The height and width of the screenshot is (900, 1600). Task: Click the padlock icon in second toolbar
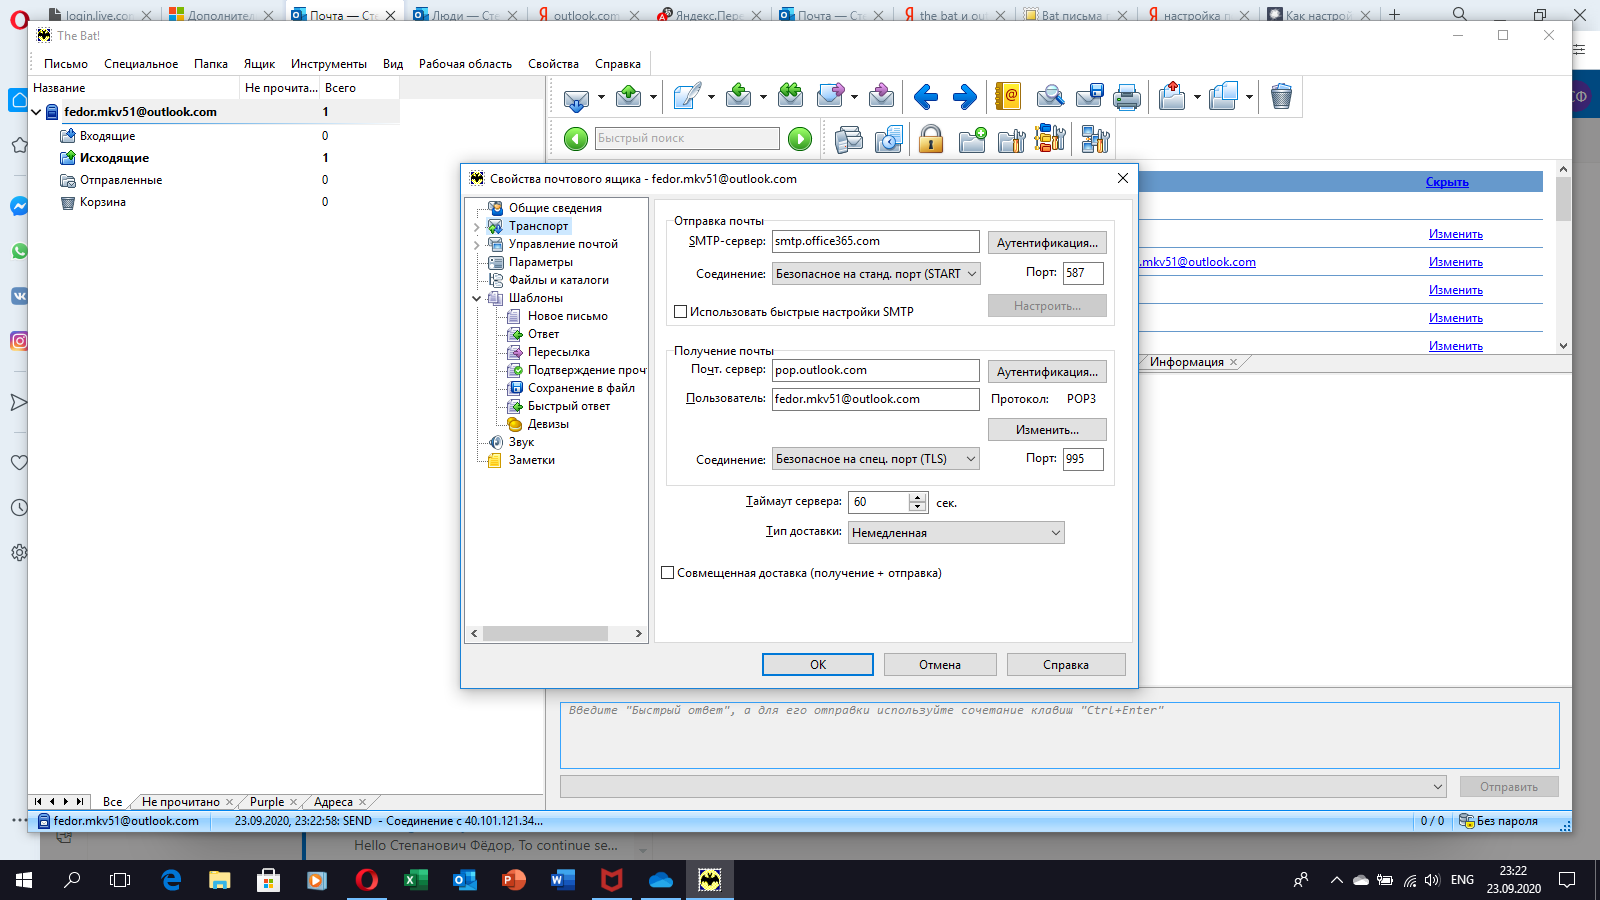pos(931,139)
